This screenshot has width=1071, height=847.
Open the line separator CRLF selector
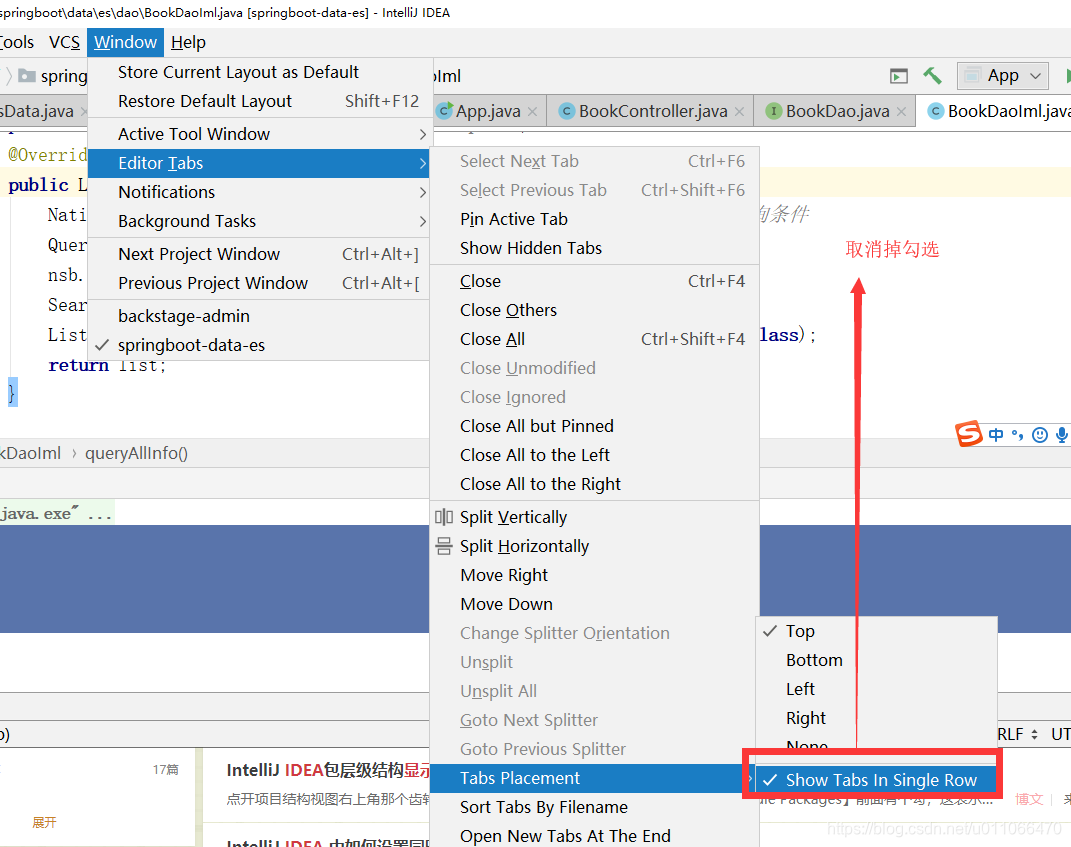(x=1017, y=734)
